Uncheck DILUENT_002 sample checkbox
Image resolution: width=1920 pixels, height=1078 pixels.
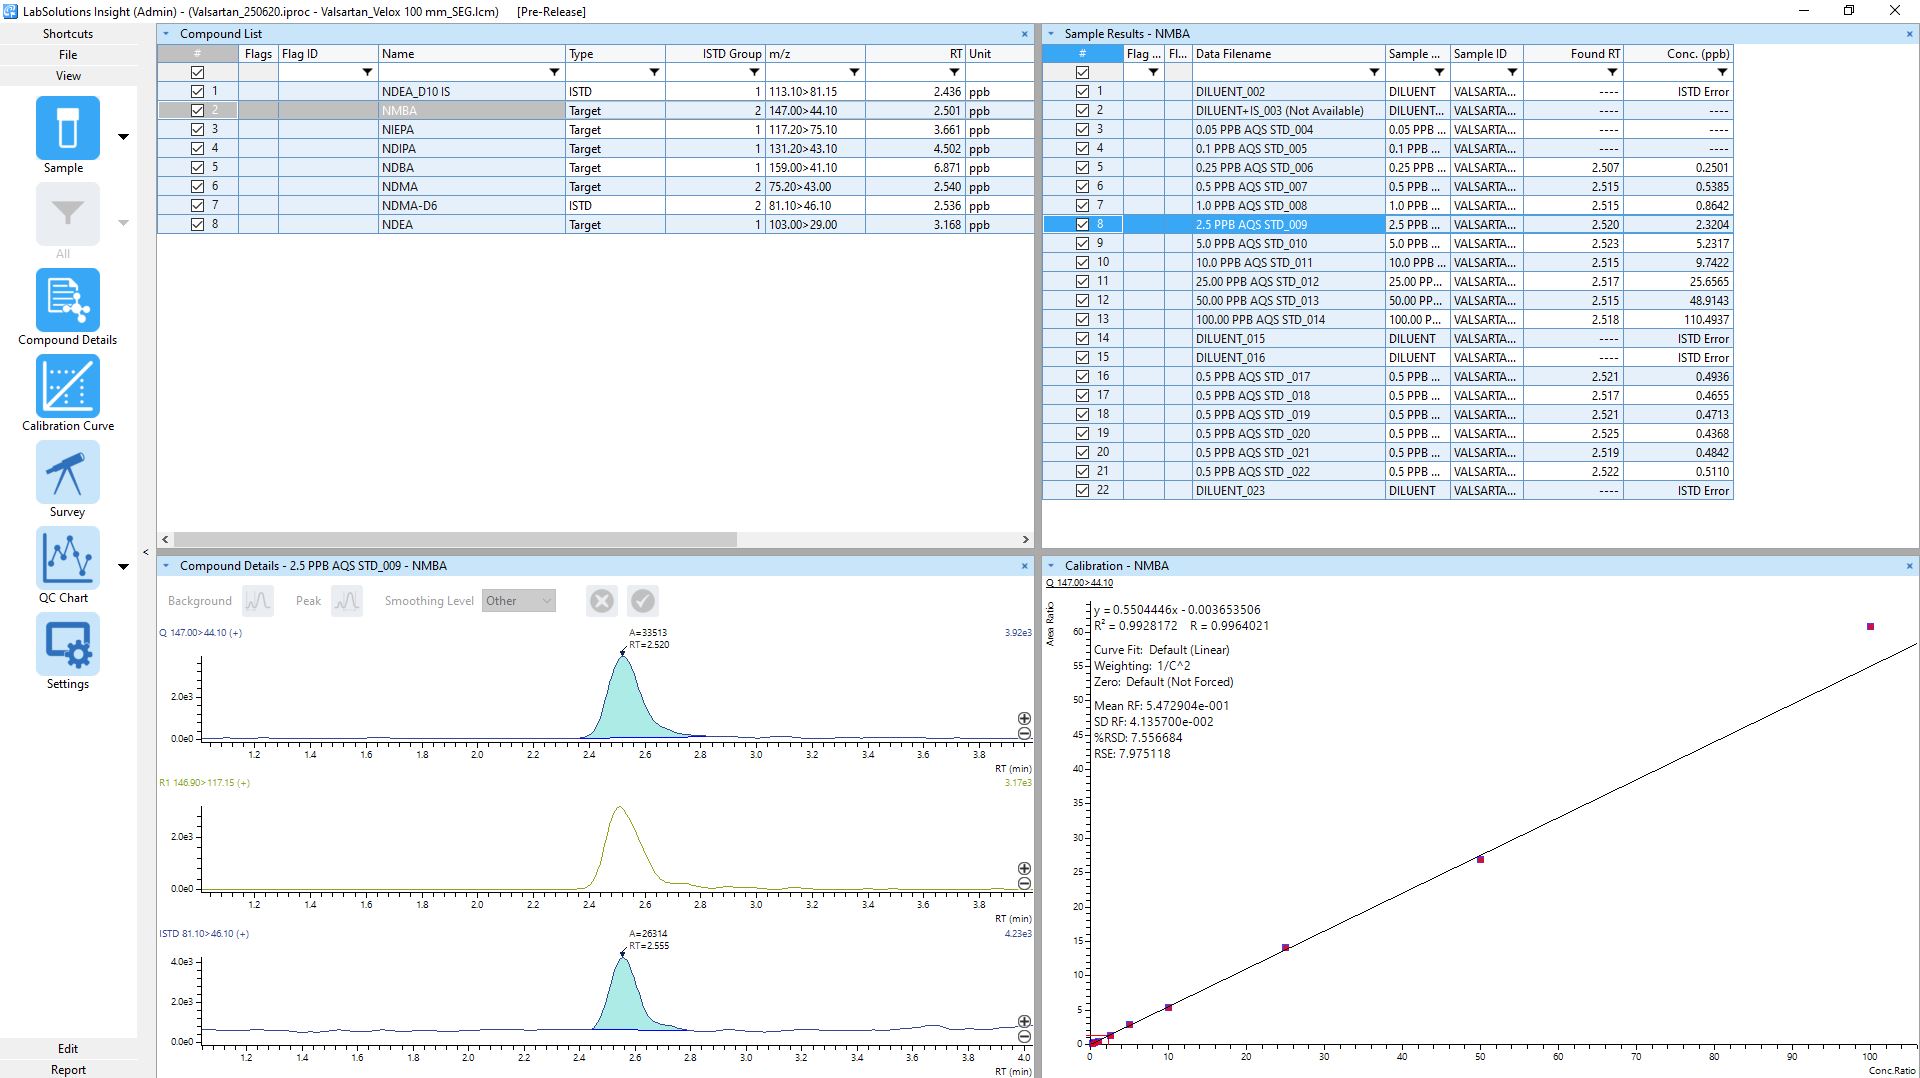pos(1082,91)
